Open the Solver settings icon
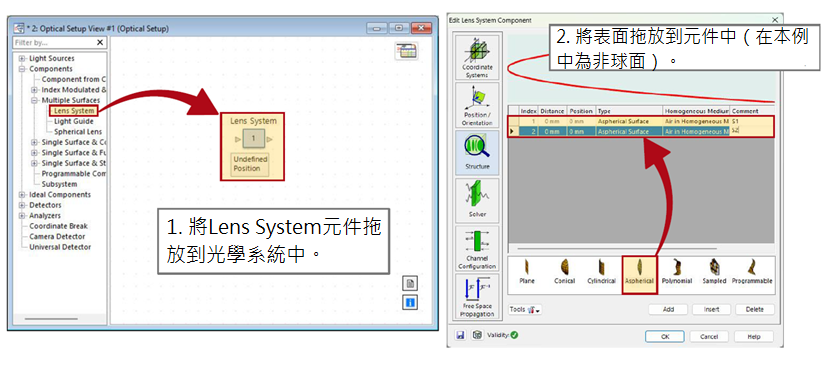This screenshot has height=383, width=831. [477, 200]
